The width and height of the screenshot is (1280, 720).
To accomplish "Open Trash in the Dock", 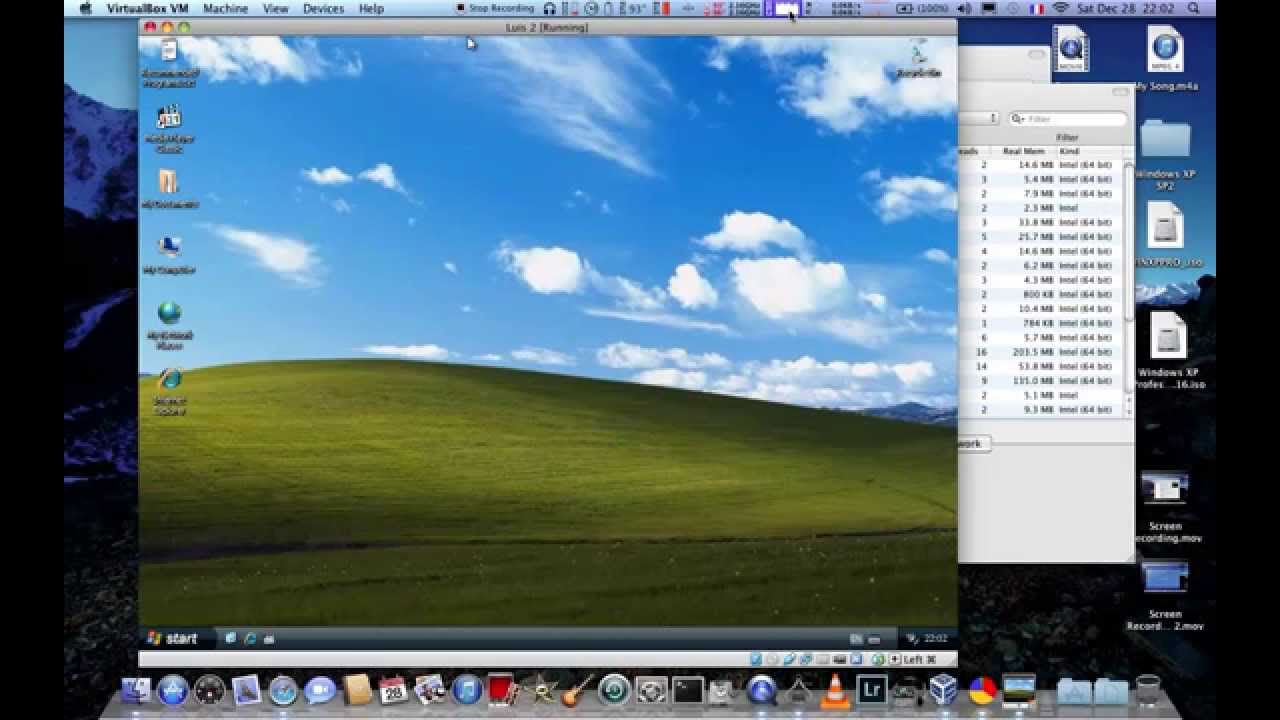I will click(1148, 690).
